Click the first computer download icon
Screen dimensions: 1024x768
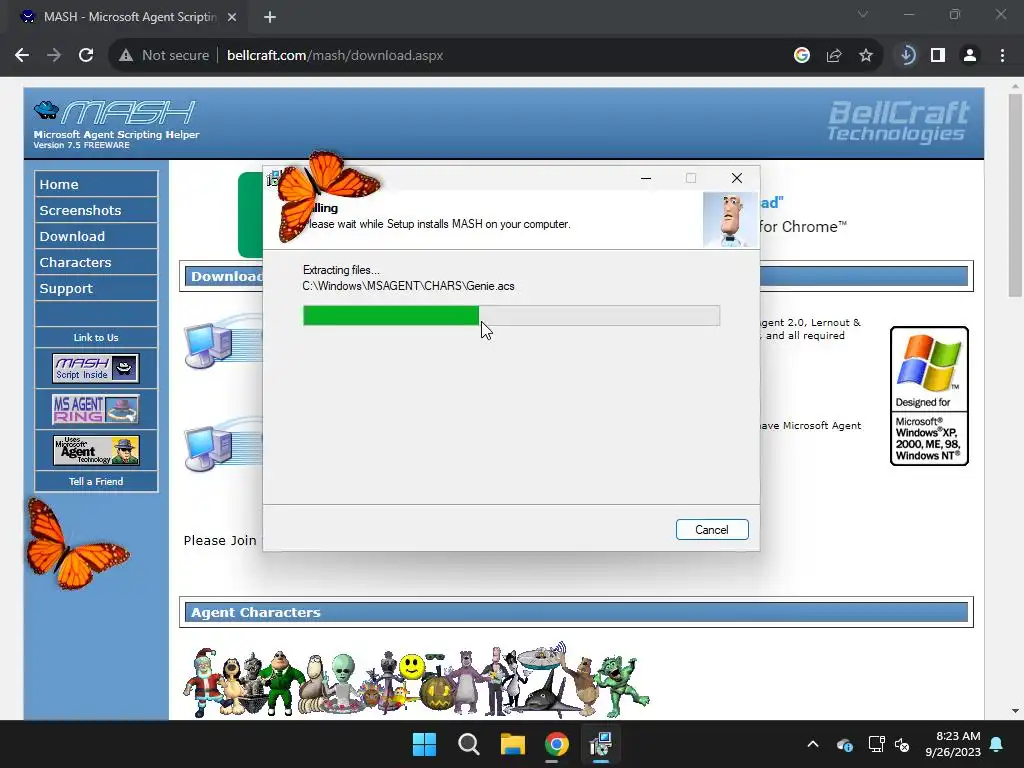point(209,345)
